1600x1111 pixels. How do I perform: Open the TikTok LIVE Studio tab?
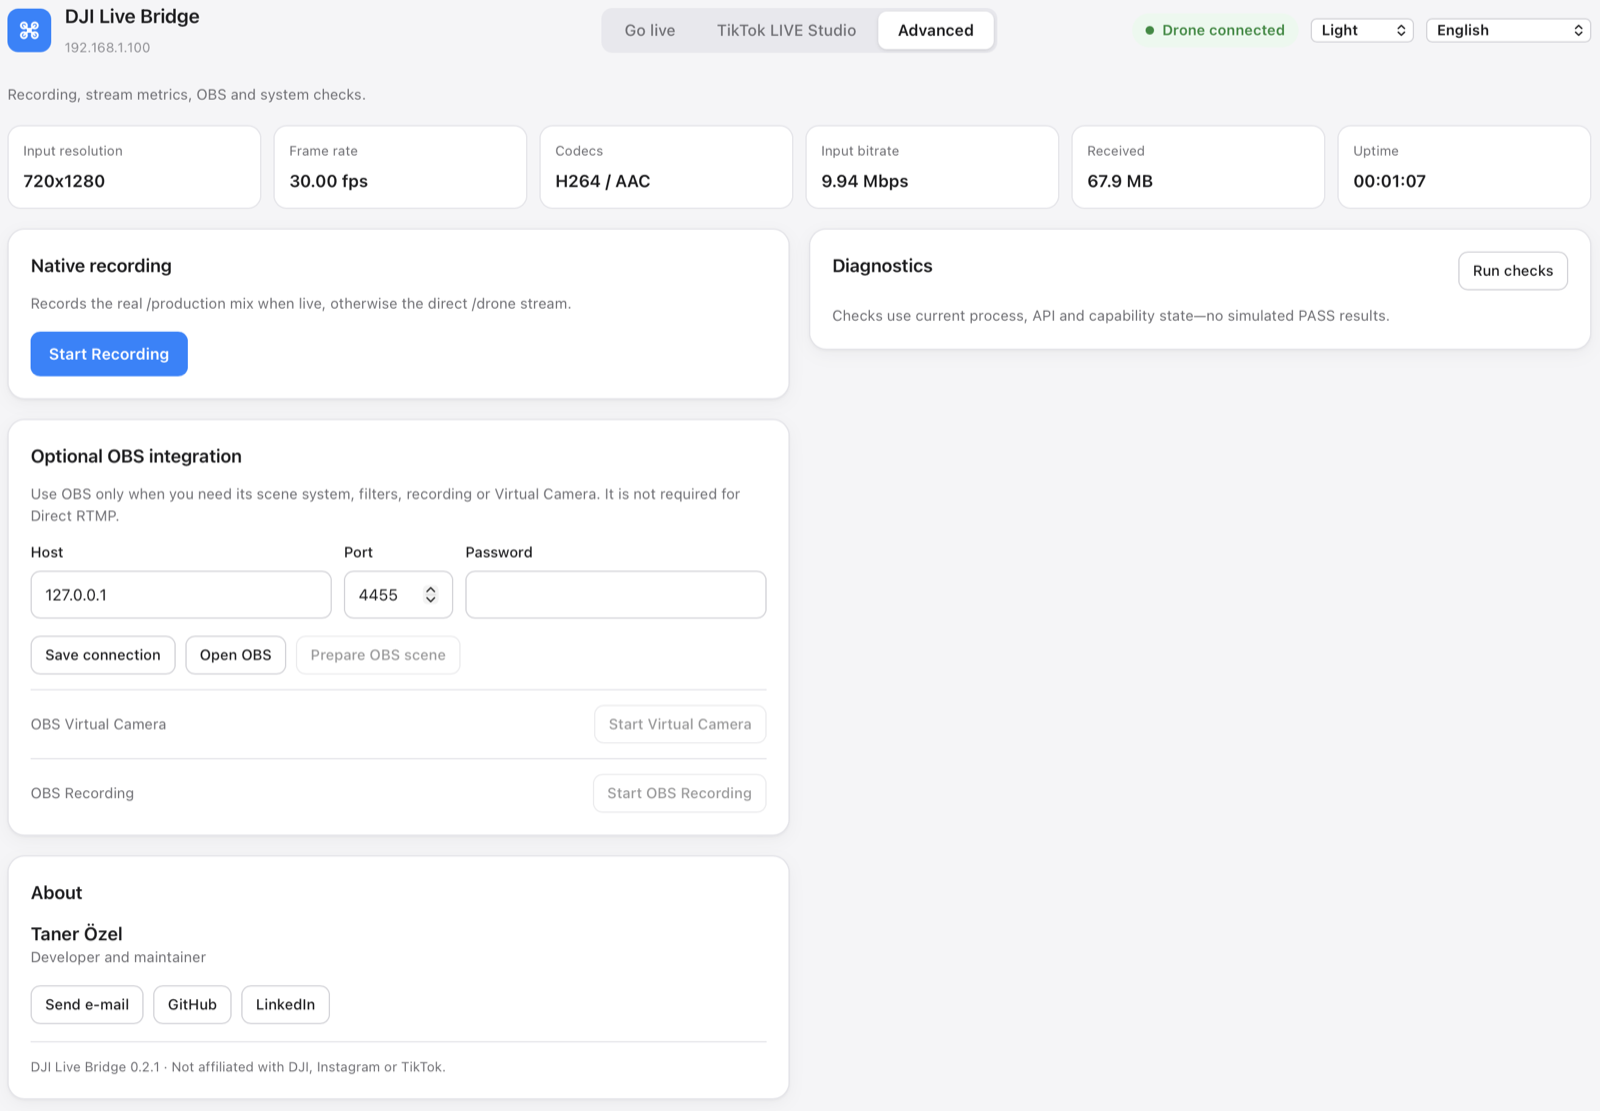pyautogui.click(x=786, y=30)
